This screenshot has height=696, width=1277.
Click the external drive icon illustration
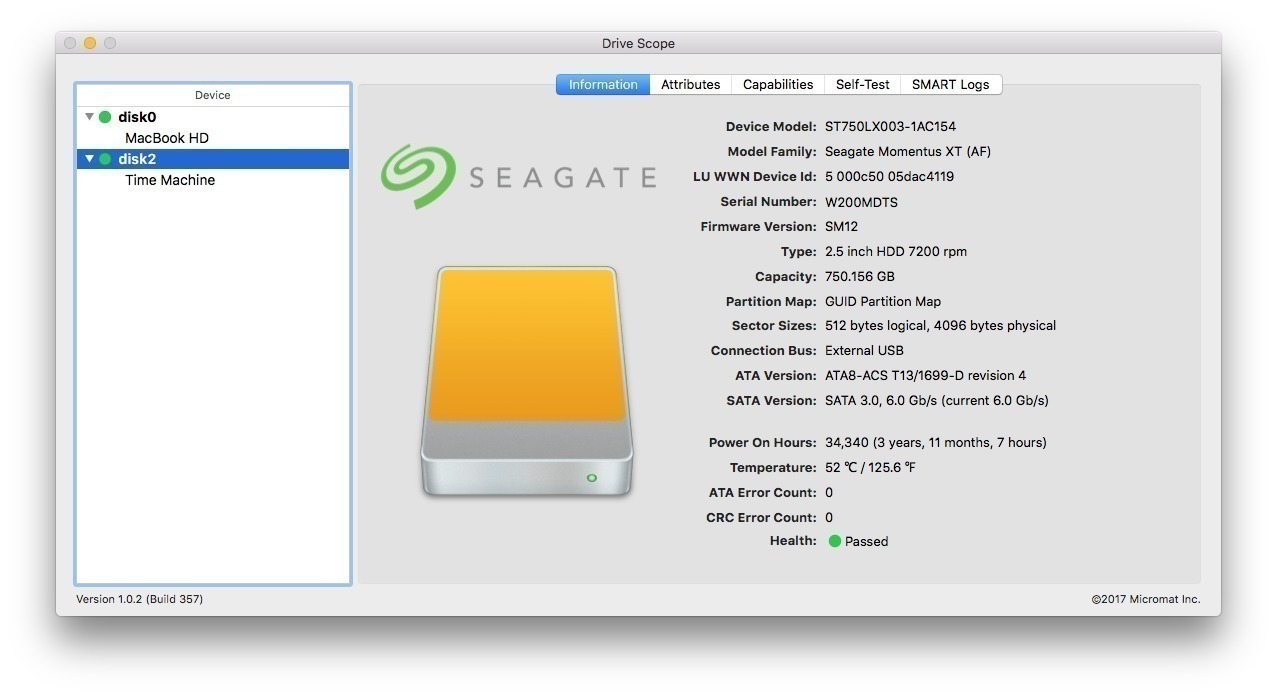pos(527,380)
